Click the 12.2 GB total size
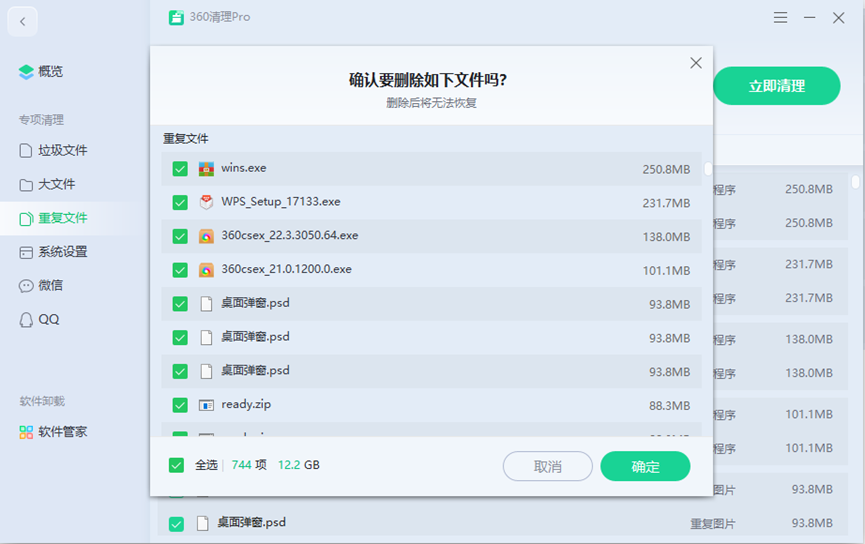The image size is (865, 544). click(x=298, y=465)
